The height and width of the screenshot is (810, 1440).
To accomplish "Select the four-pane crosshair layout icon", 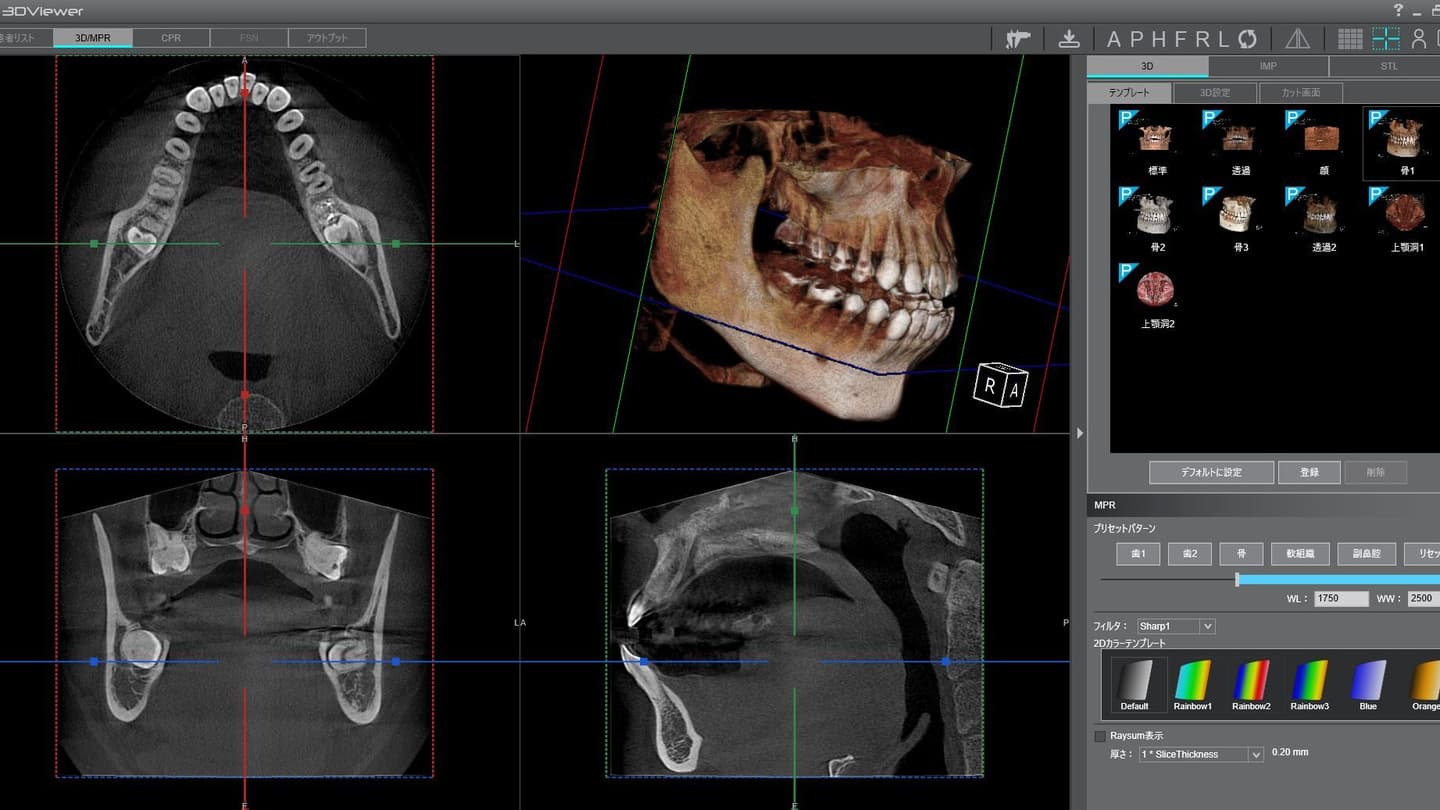I will [x=1386, y=39].
